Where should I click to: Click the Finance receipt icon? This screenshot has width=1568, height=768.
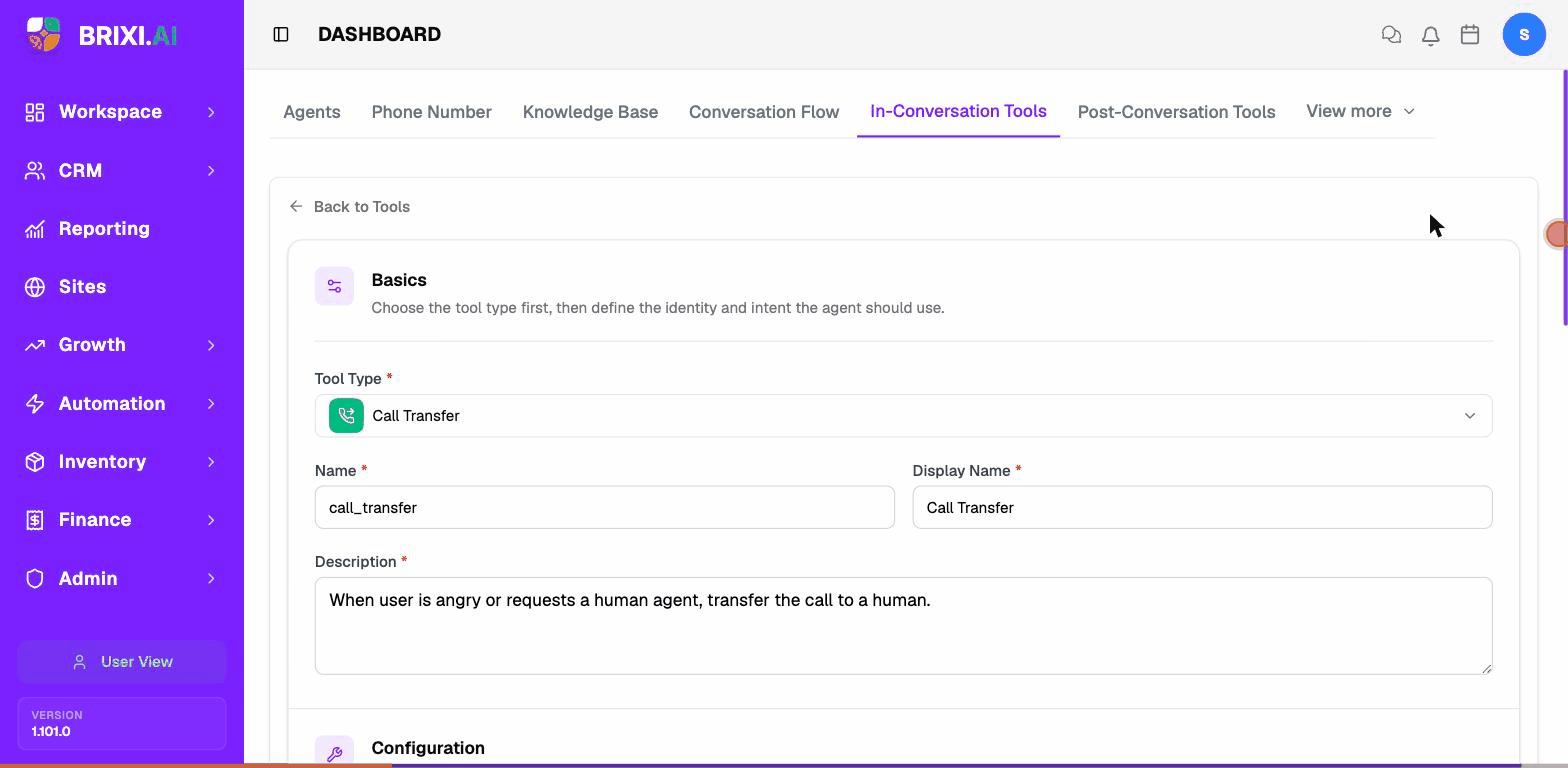click(35, 520)
